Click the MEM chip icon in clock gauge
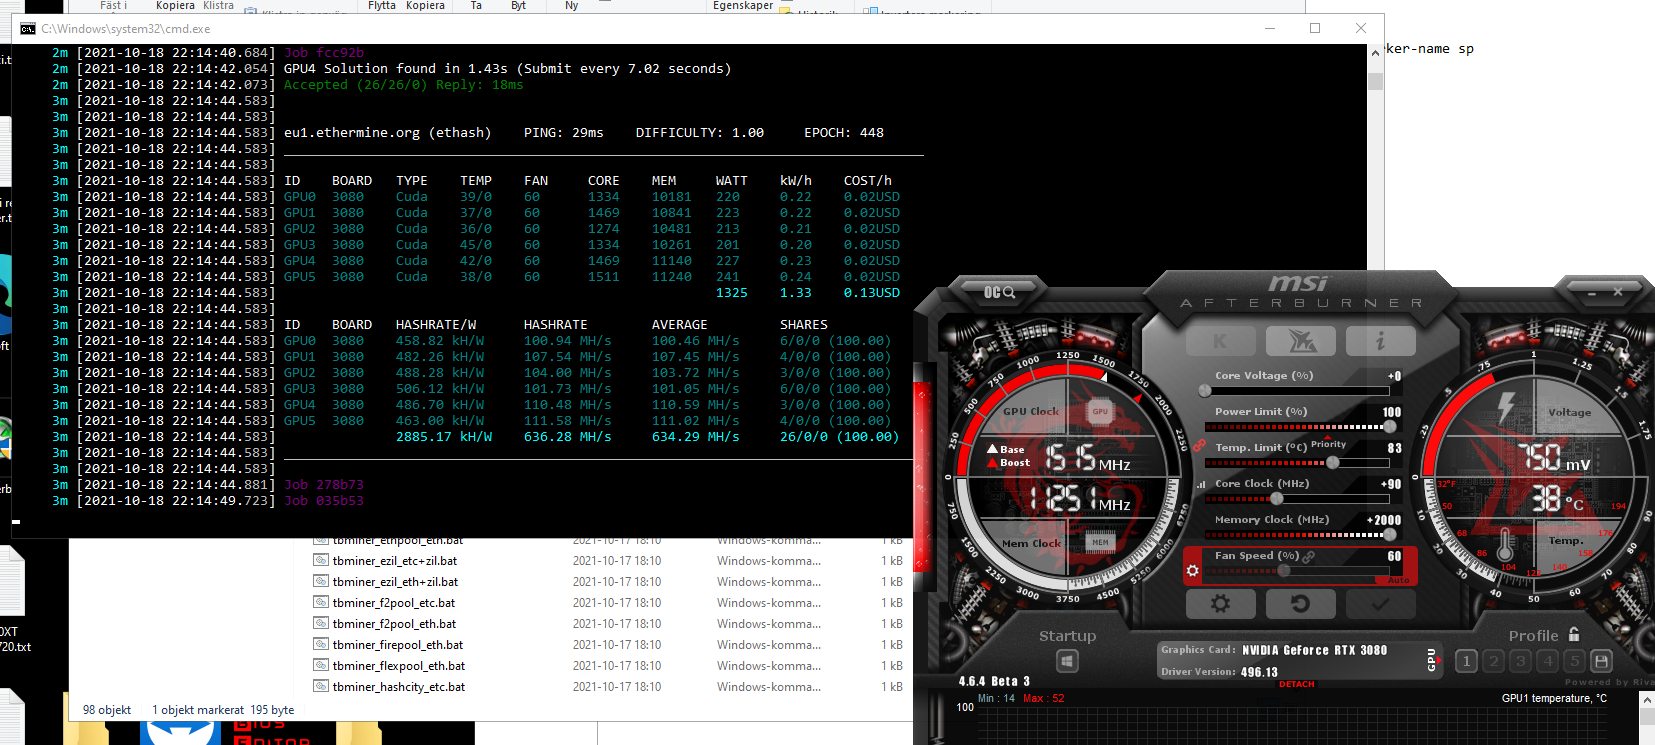The image size is (1655, 745). (1100, 542)
